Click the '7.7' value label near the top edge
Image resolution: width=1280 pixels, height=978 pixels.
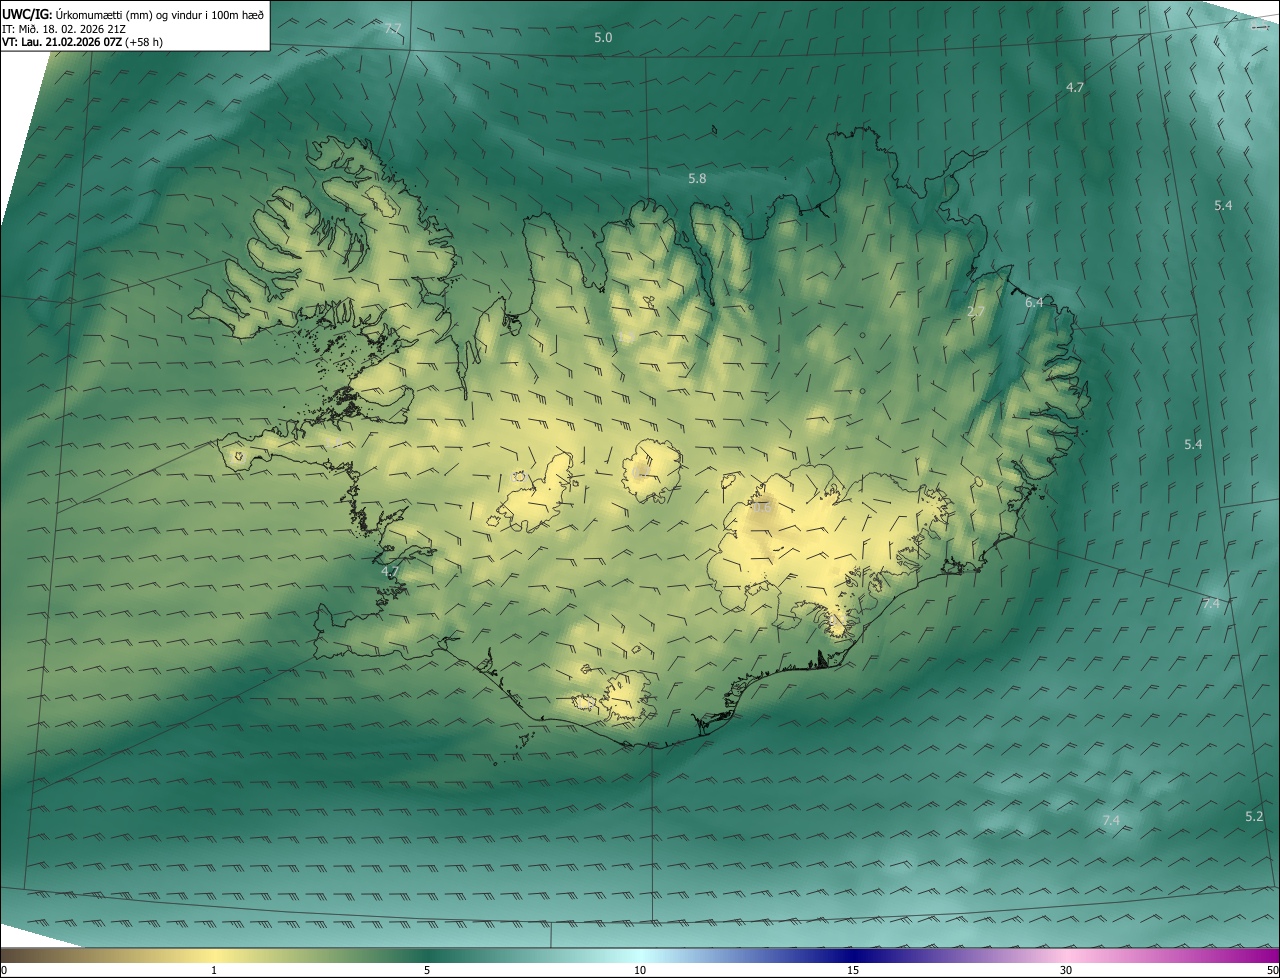(x=393, y=29)
